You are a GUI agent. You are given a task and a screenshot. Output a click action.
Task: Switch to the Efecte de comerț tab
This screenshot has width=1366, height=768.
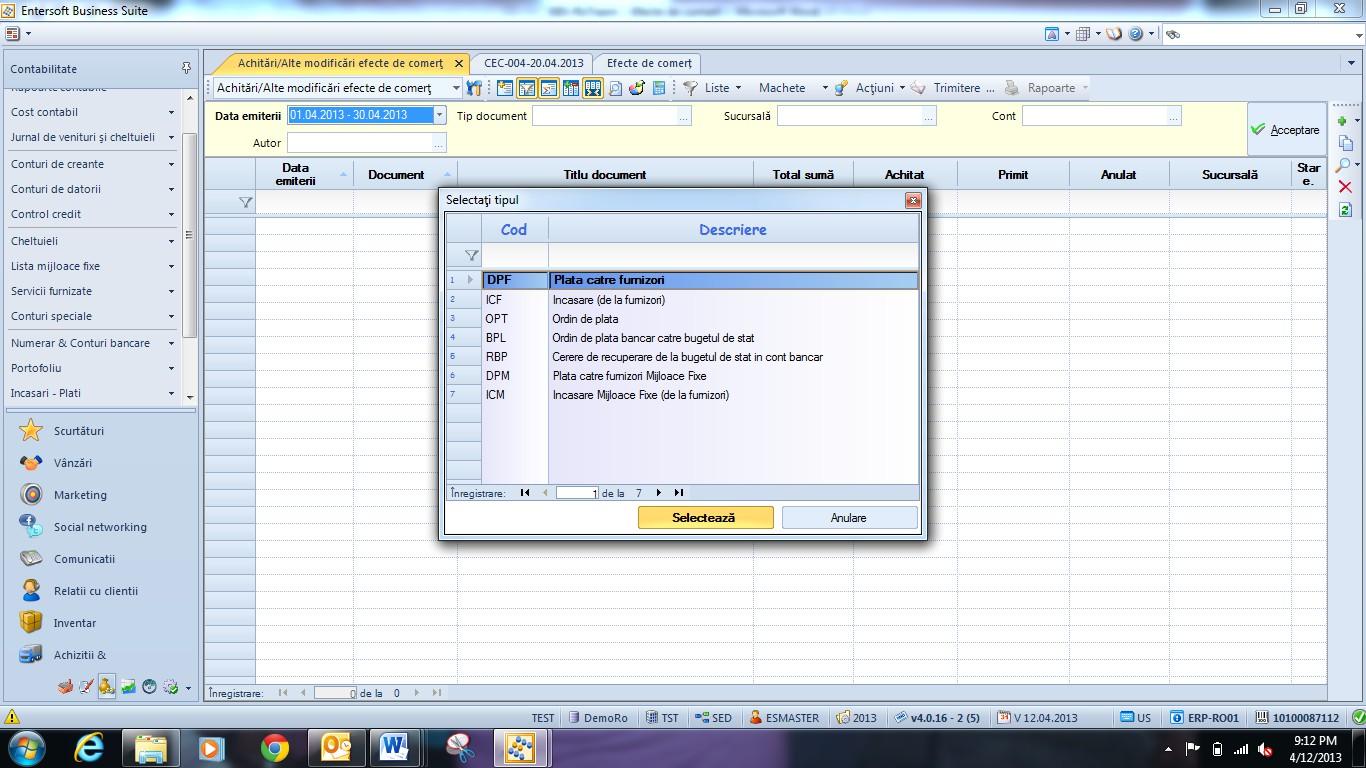[x=649, y=63]
